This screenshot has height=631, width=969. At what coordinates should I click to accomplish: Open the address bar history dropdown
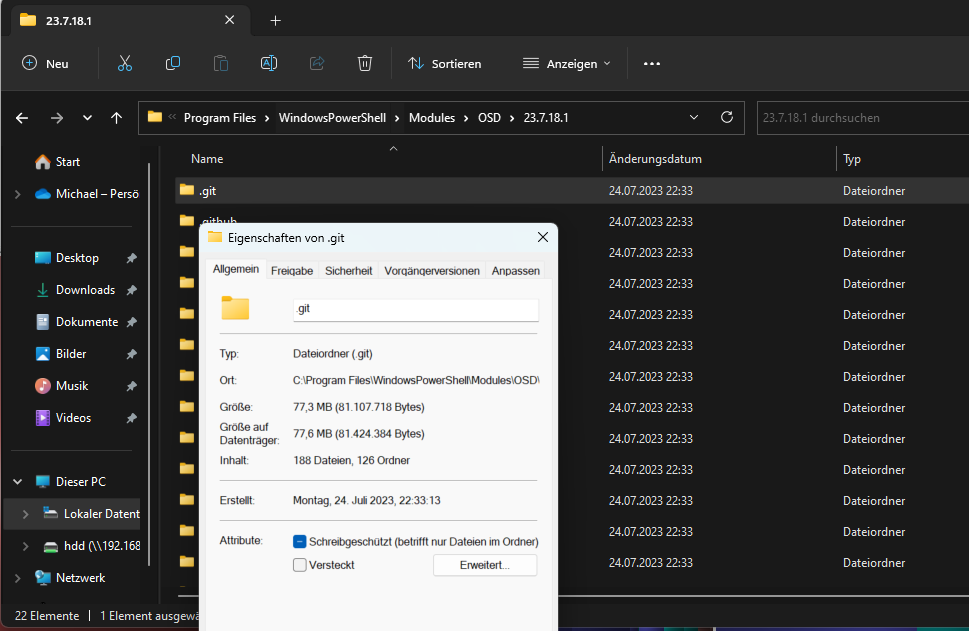coord(694,117)
